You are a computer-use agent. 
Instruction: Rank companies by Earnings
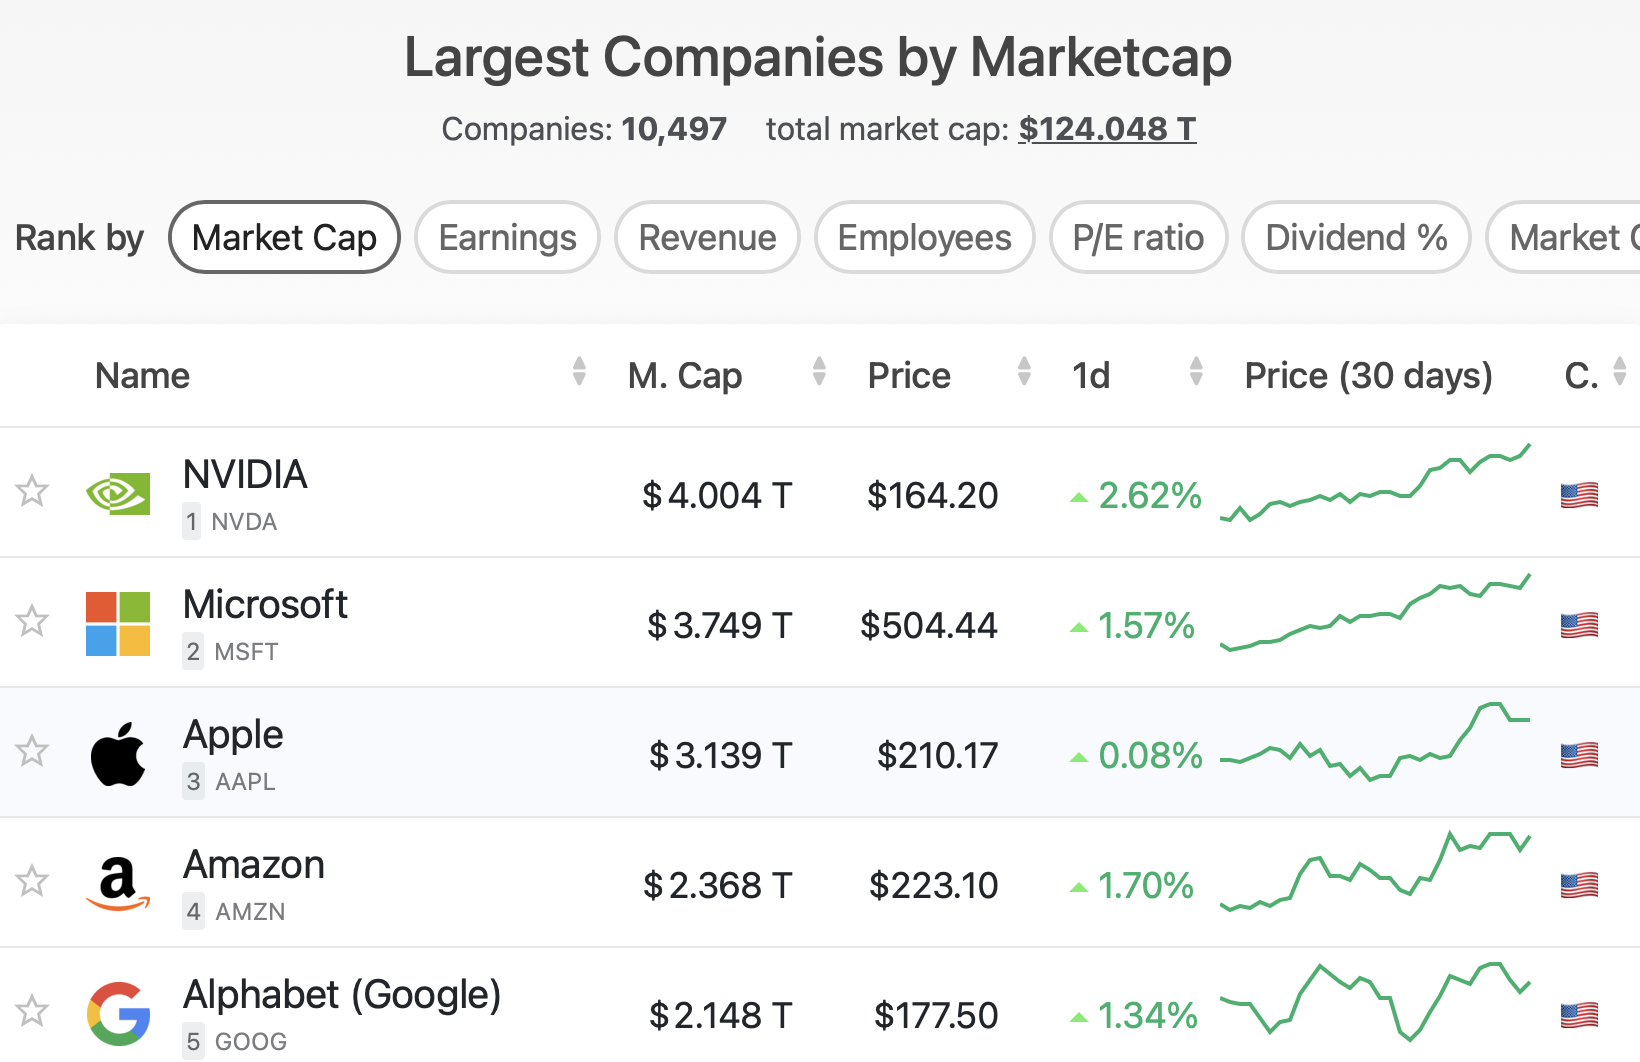[507, 237]
